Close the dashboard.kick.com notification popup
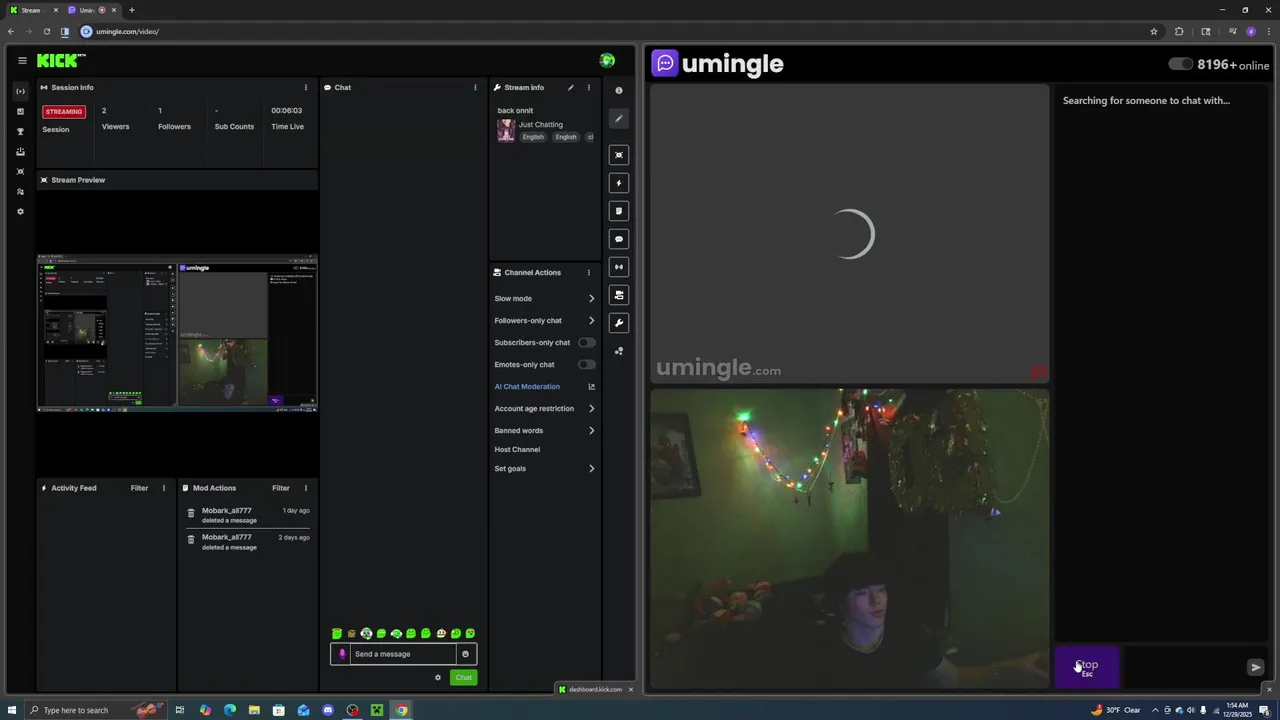The image size is (1280, 720). click(x=630, y=689)
